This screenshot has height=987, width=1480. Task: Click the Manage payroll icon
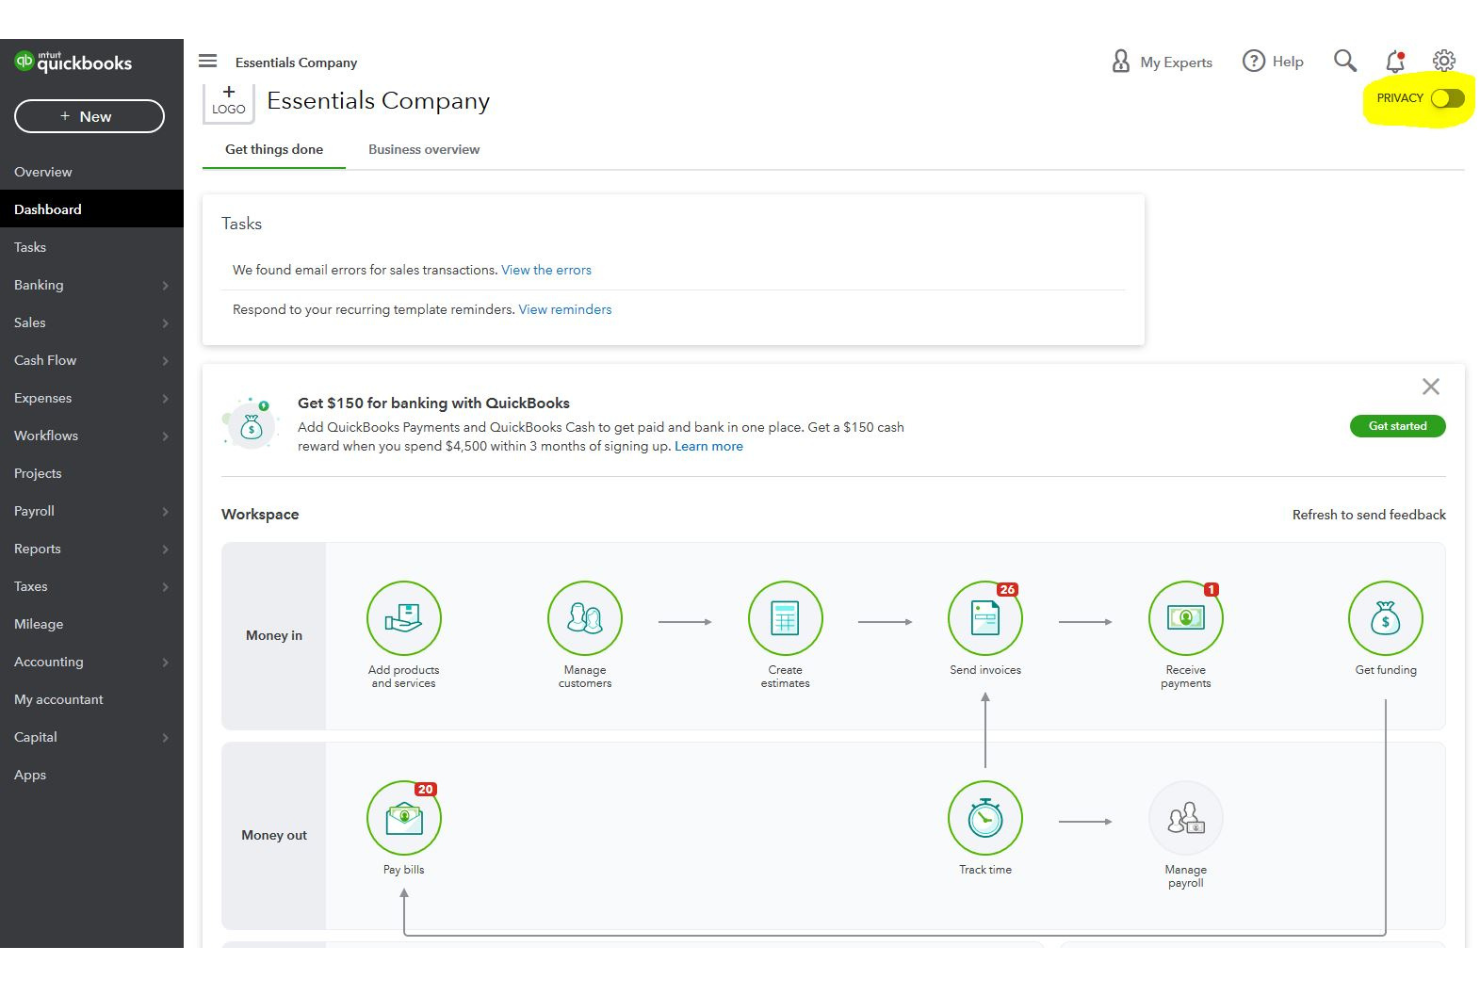[1186, 818]
